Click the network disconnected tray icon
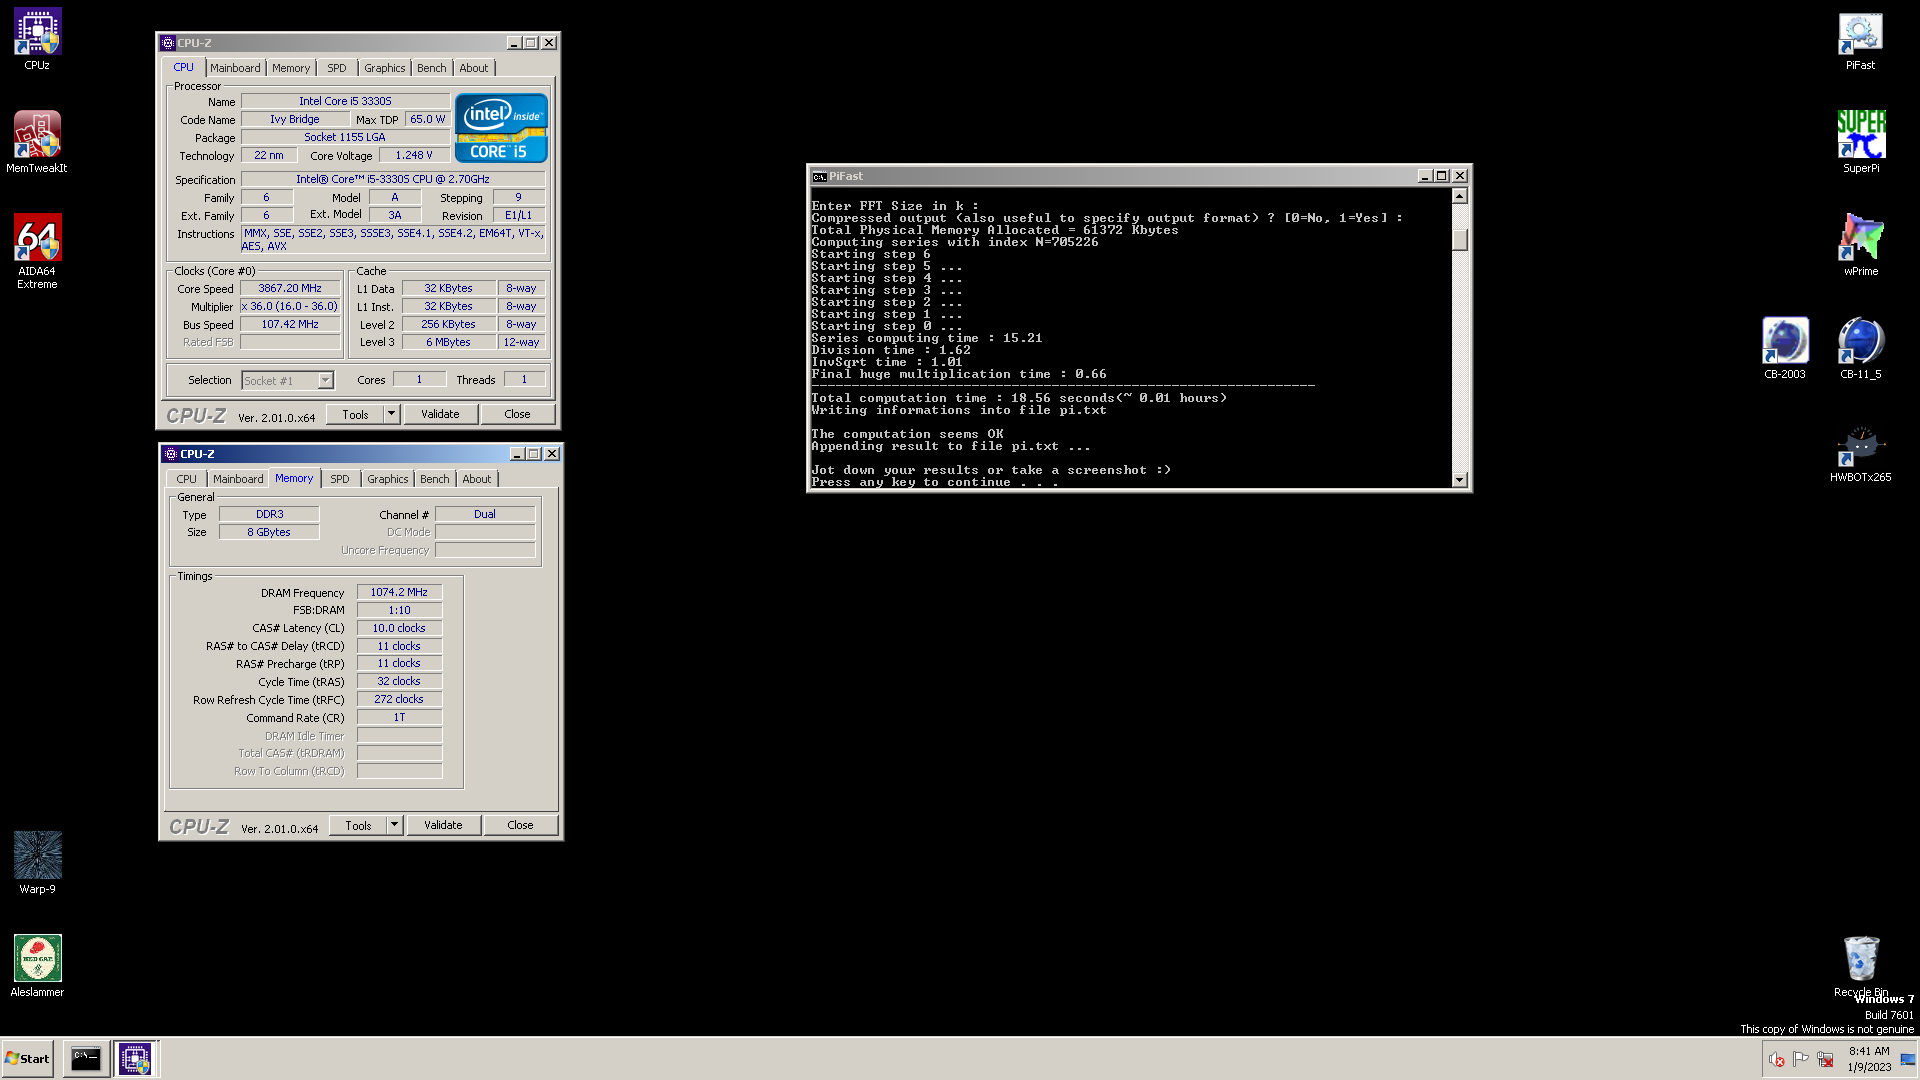This screenshot has height=1080, width=1920. tap(1825, 1059)
